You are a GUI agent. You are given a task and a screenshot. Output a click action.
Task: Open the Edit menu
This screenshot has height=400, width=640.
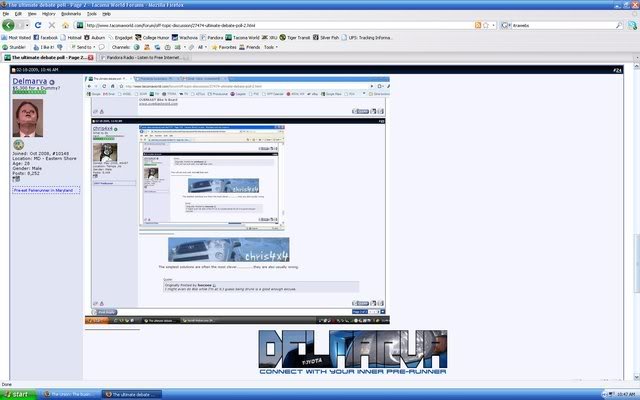pyautogui.click(x=18, y=14)
